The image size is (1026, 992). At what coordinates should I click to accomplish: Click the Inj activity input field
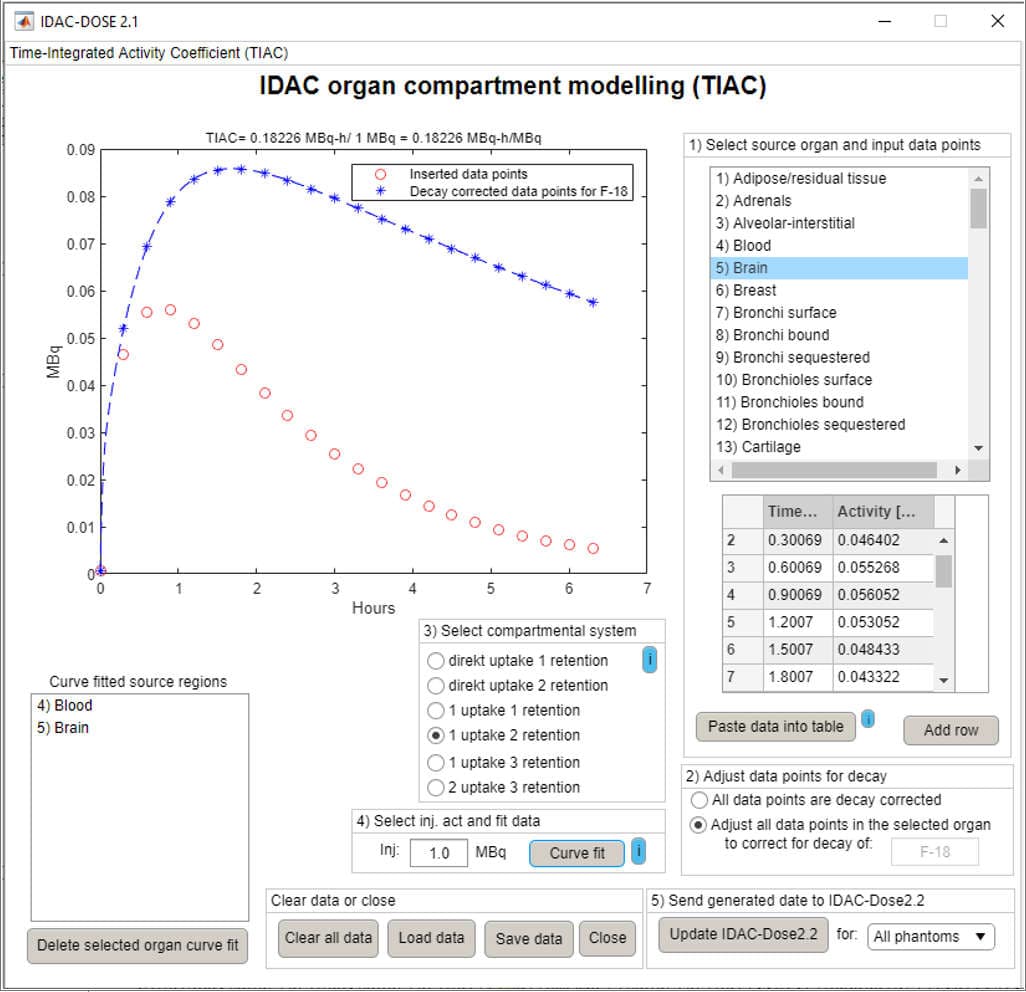click(x=438, y=853)
